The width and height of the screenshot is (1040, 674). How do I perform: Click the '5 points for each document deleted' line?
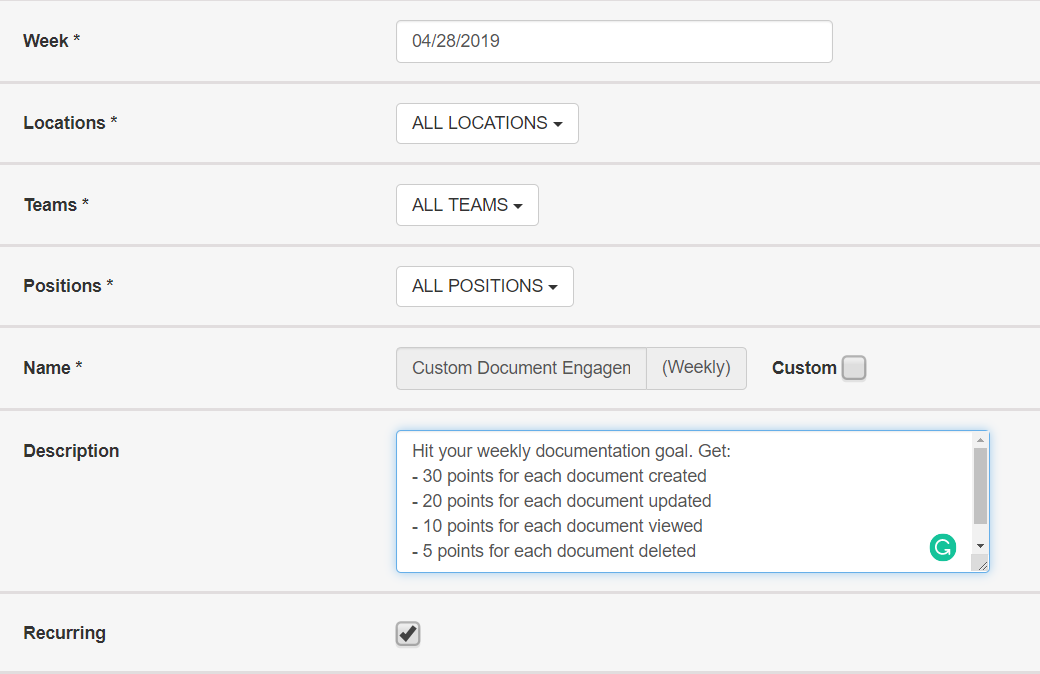554,551
